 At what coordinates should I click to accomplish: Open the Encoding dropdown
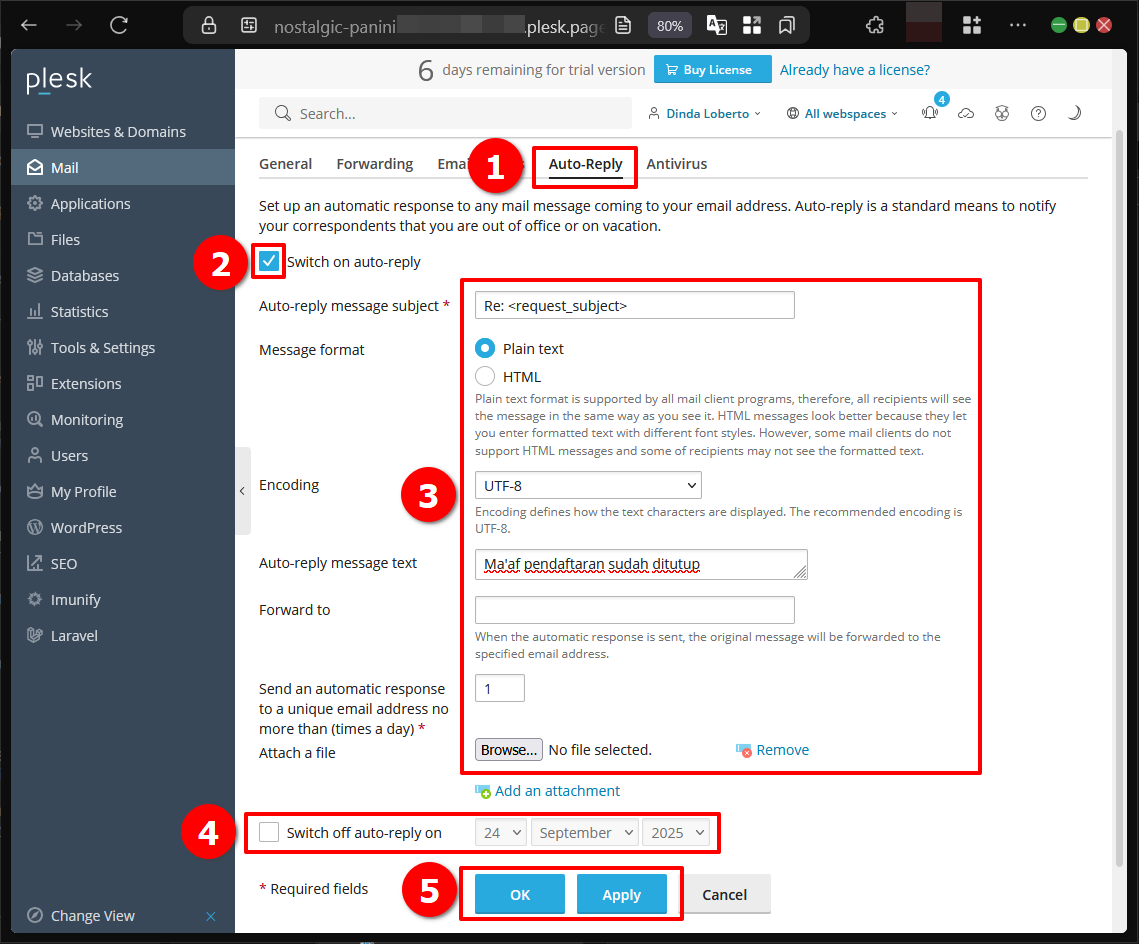[x=588, y=485]
